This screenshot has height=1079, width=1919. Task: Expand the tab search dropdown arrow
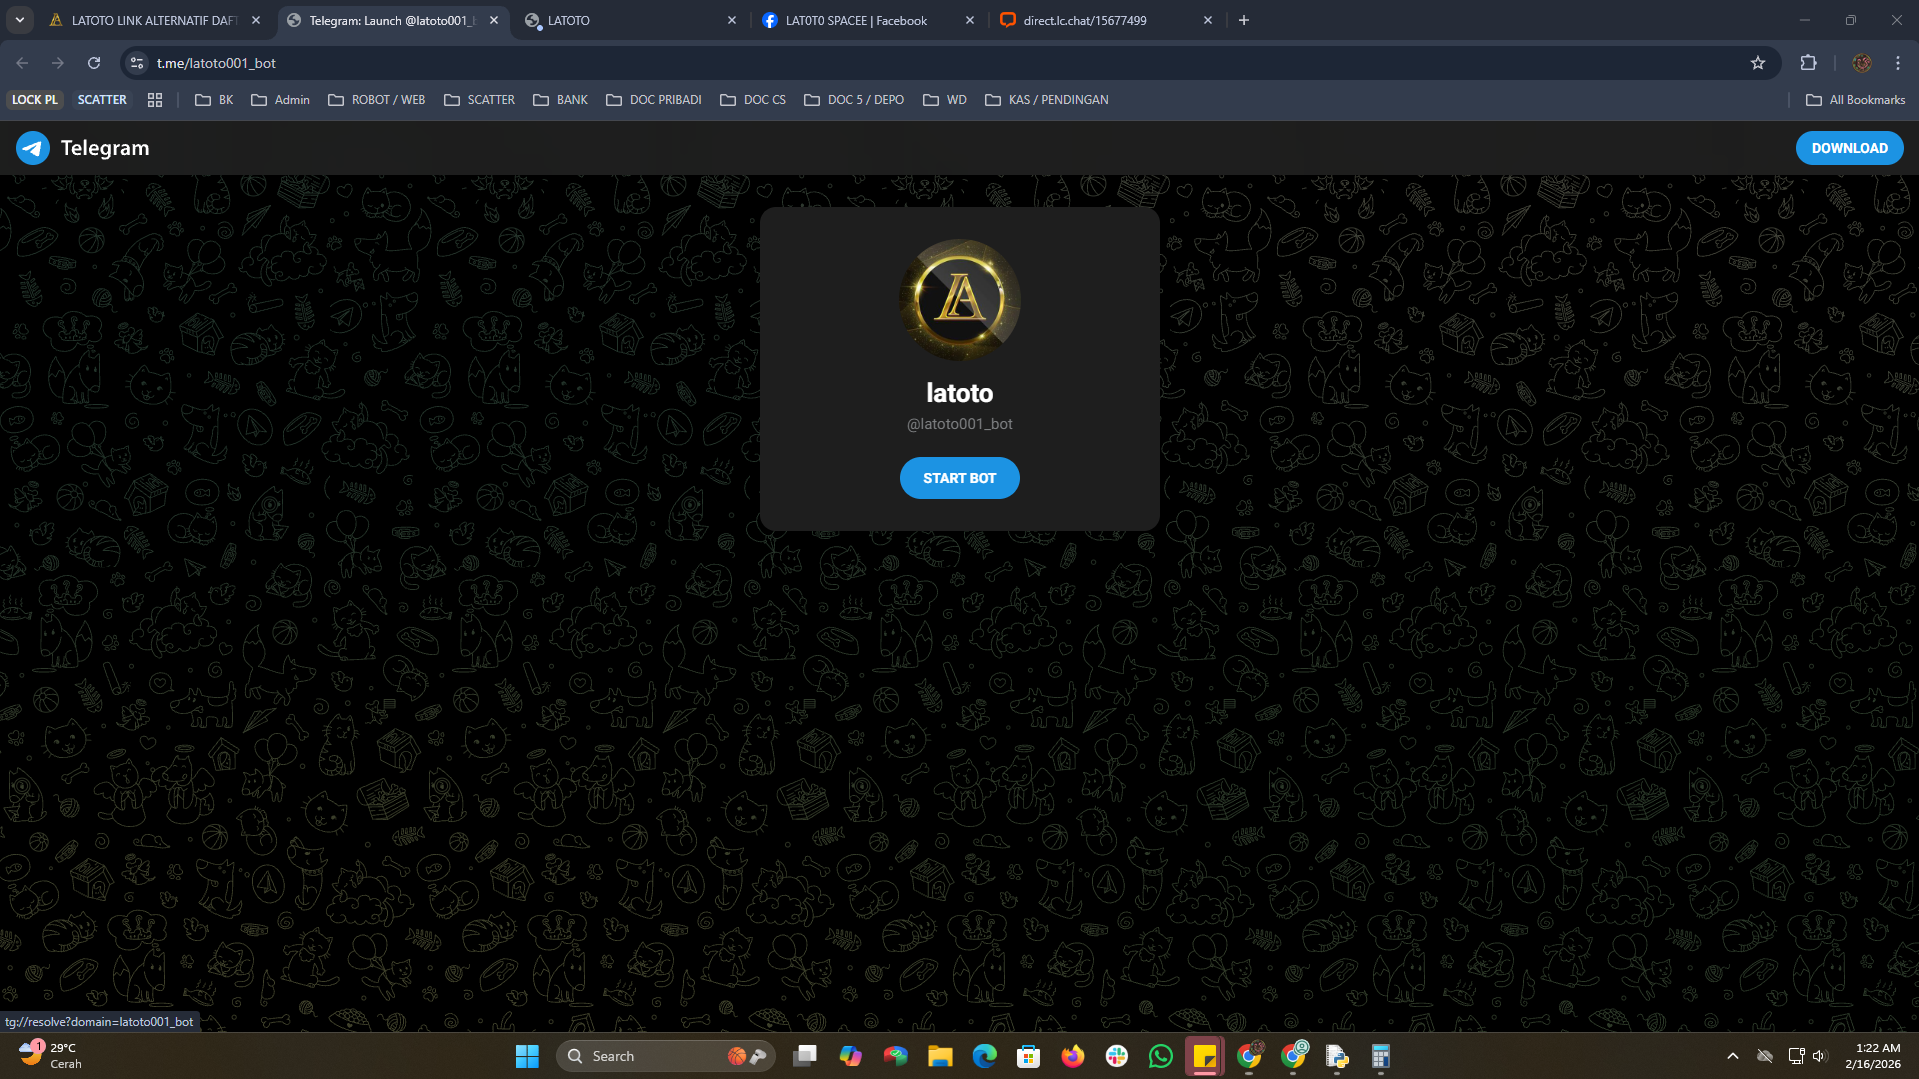pos(19,20)
